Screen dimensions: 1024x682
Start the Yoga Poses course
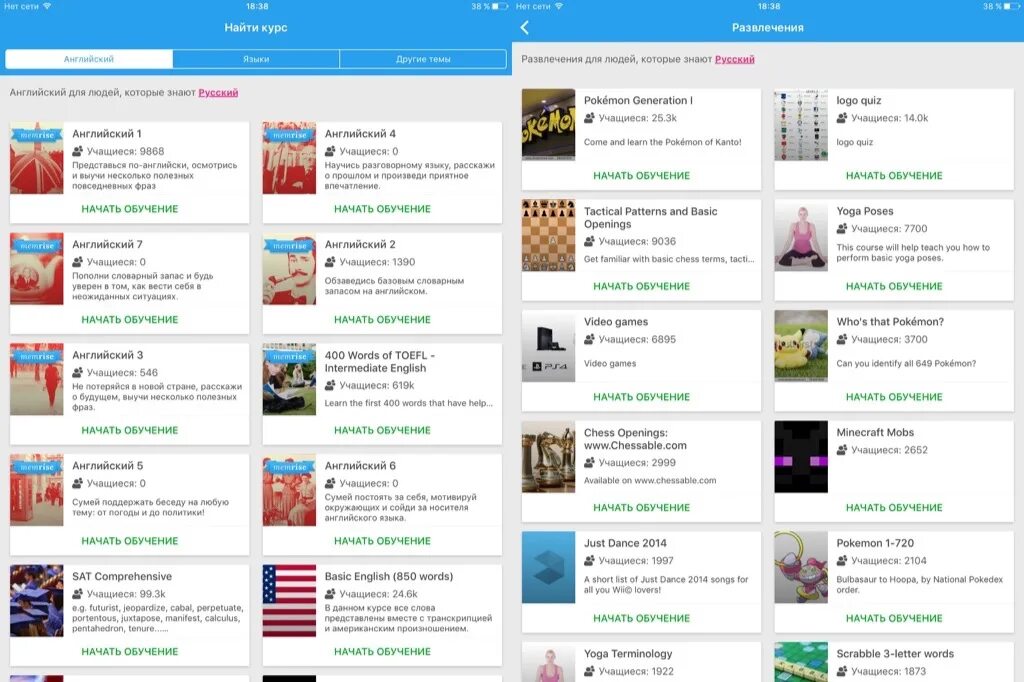894,286
